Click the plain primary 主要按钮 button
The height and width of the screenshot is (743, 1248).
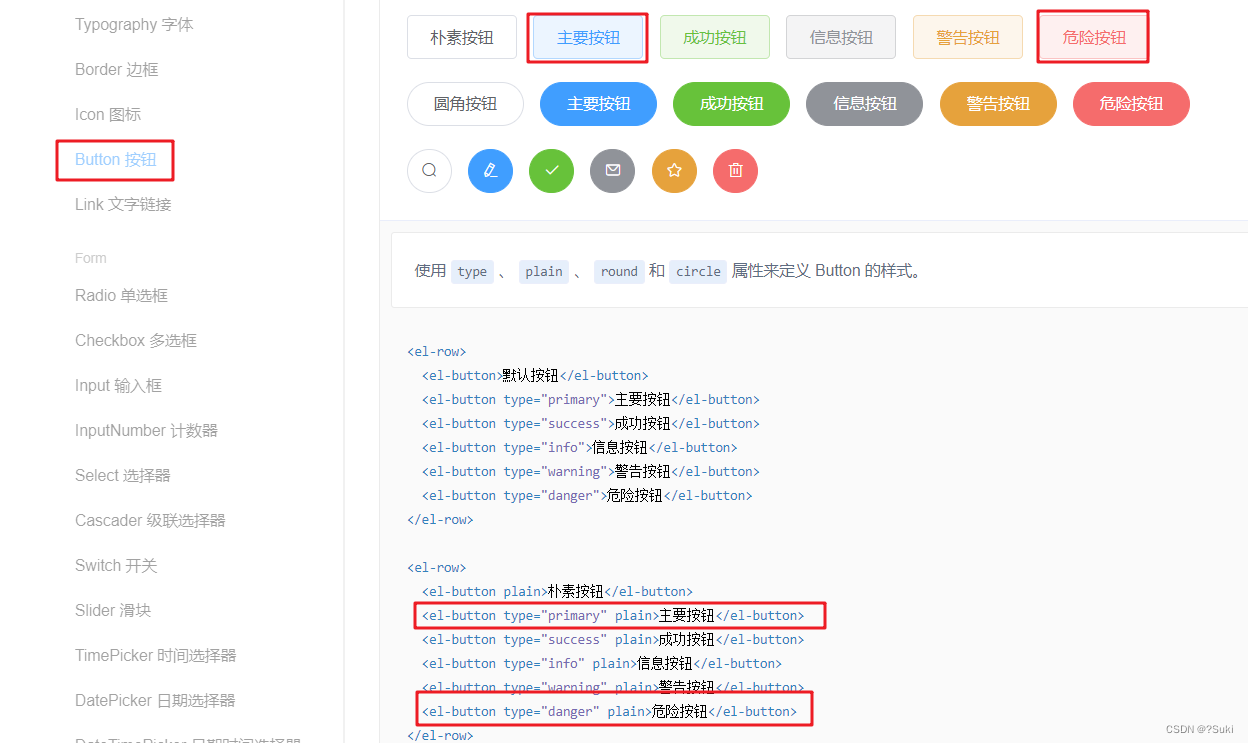pyautogui.click(x=588, y=37)
